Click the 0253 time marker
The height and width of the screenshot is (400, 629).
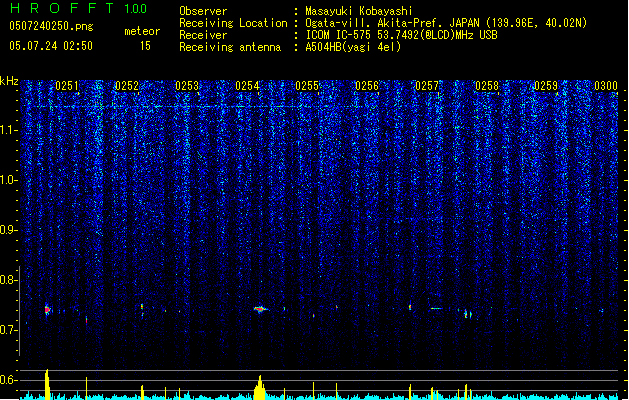(187, 86)
